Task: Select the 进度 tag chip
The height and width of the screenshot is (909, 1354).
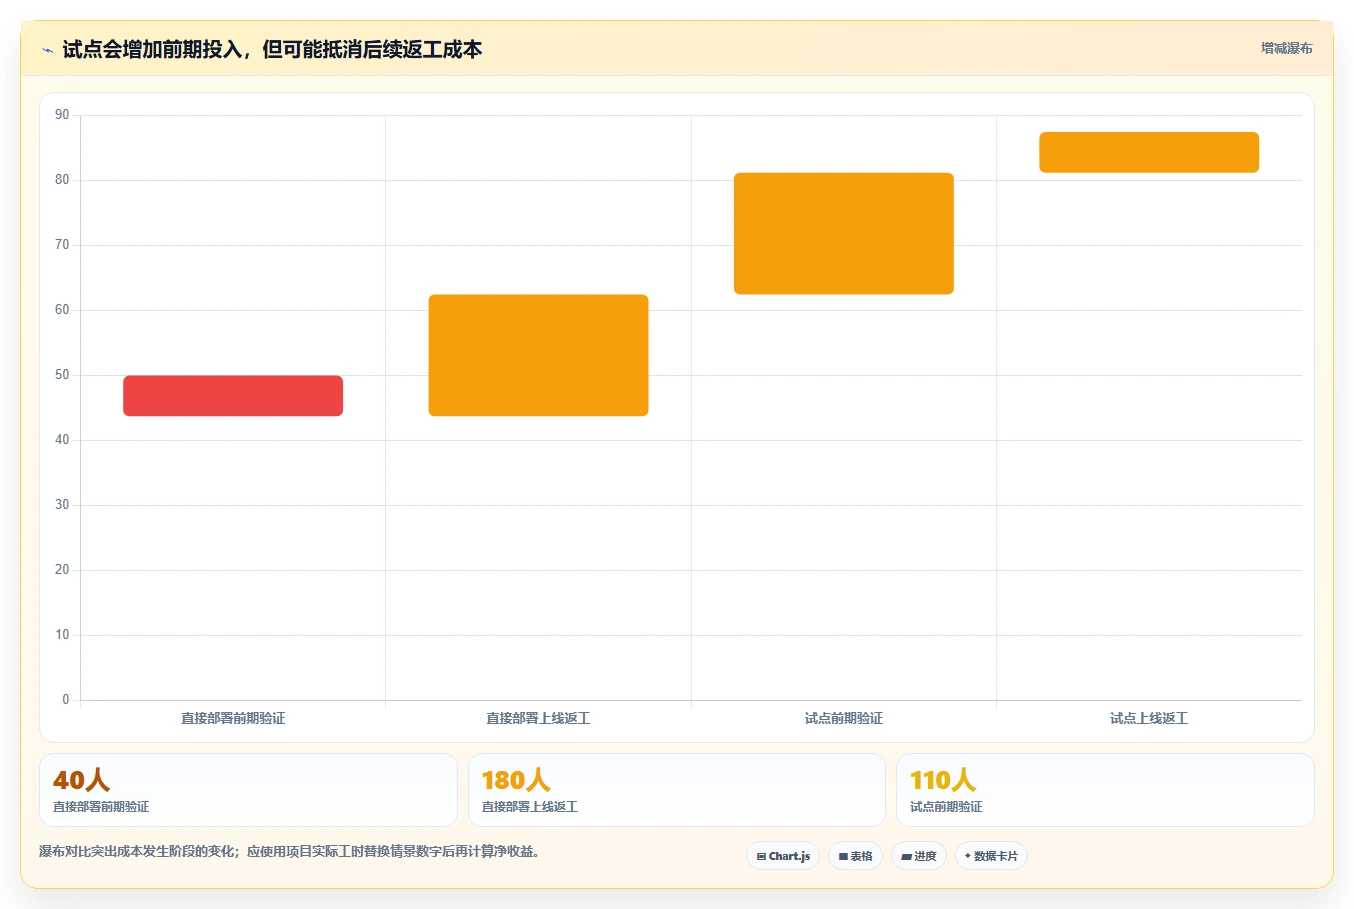Action: pos(919,856)
